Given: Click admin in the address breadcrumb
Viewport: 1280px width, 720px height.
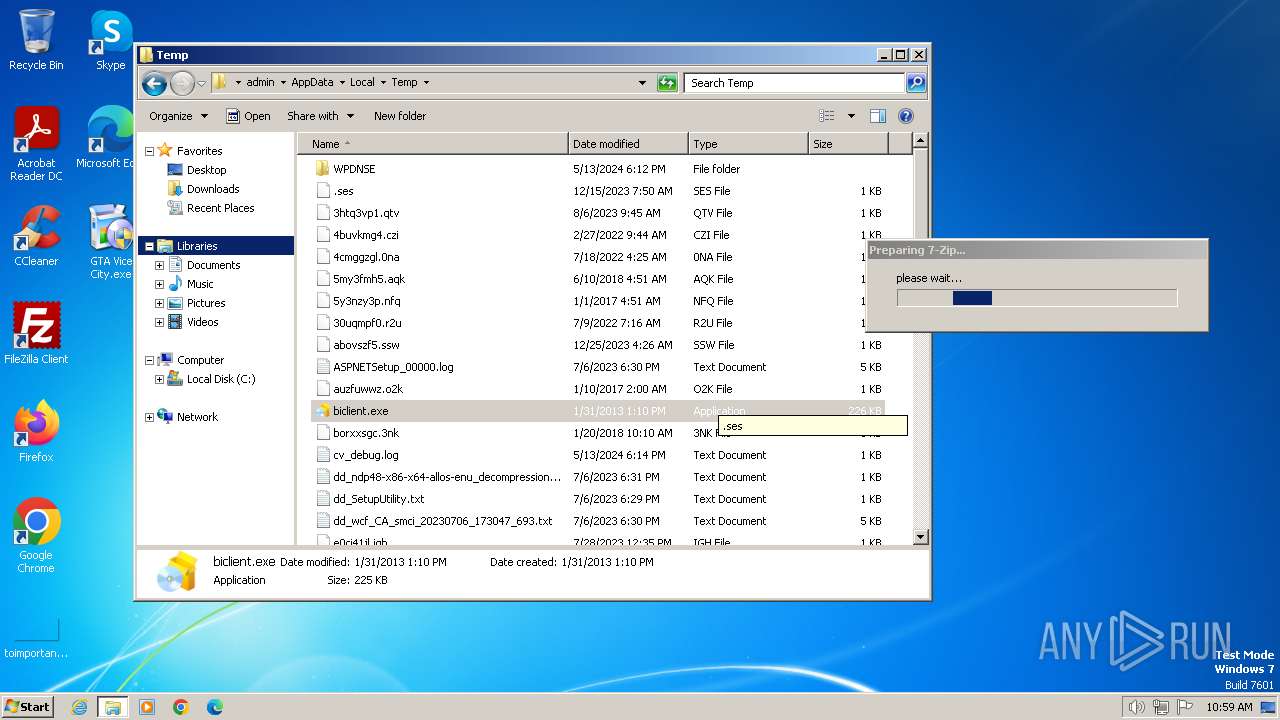Looking at the screenshot, I should 260,83.
